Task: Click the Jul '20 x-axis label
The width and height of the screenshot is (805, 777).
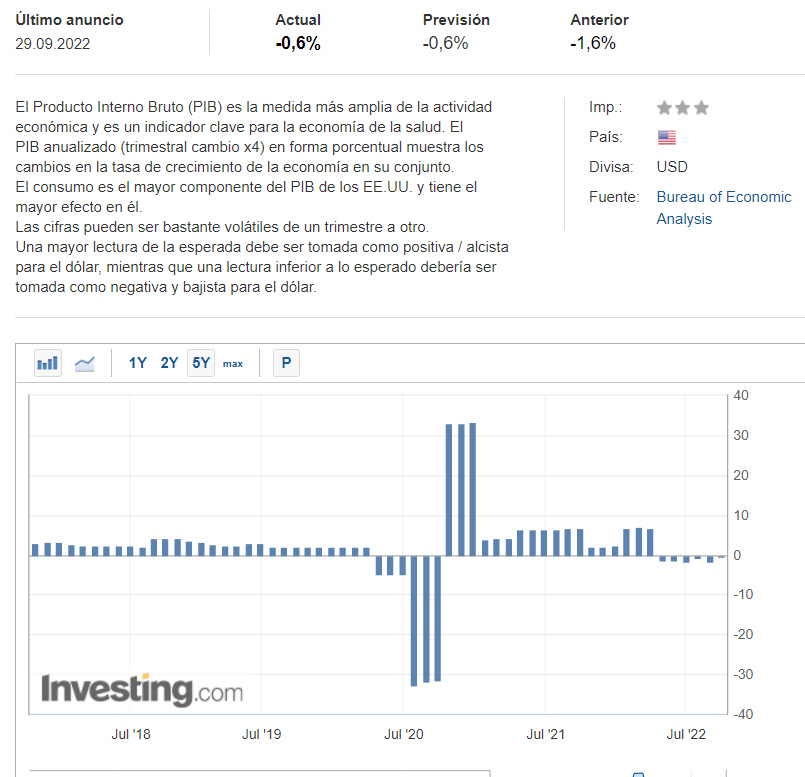Action: tap(403, 734)
